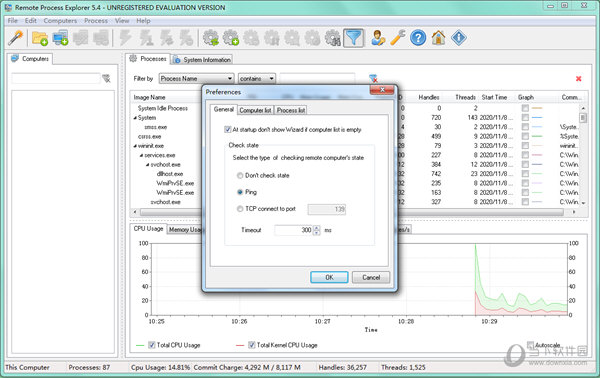The width and height of the screenshot is (600, 378).
Task: Confirm Preferences with the OK button
Action: pyautogui.click(x=329, y=277)
